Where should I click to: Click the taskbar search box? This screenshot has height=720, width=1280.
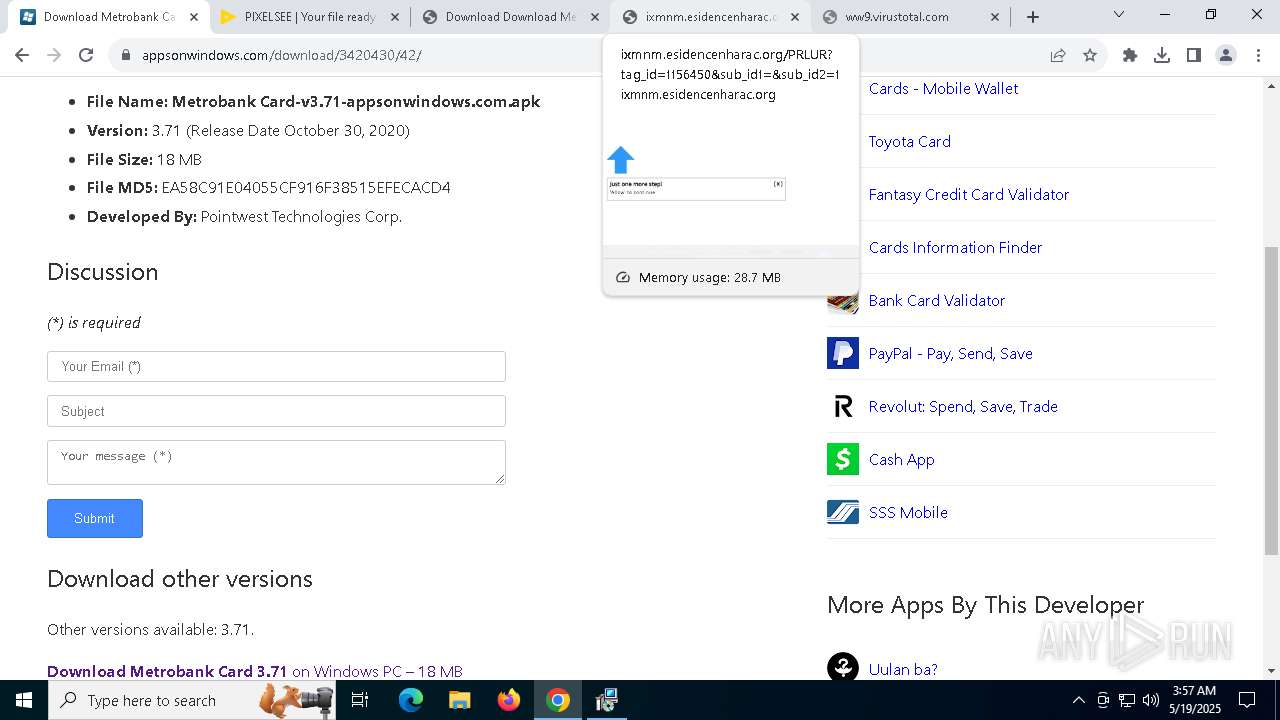tap(193, 700)
